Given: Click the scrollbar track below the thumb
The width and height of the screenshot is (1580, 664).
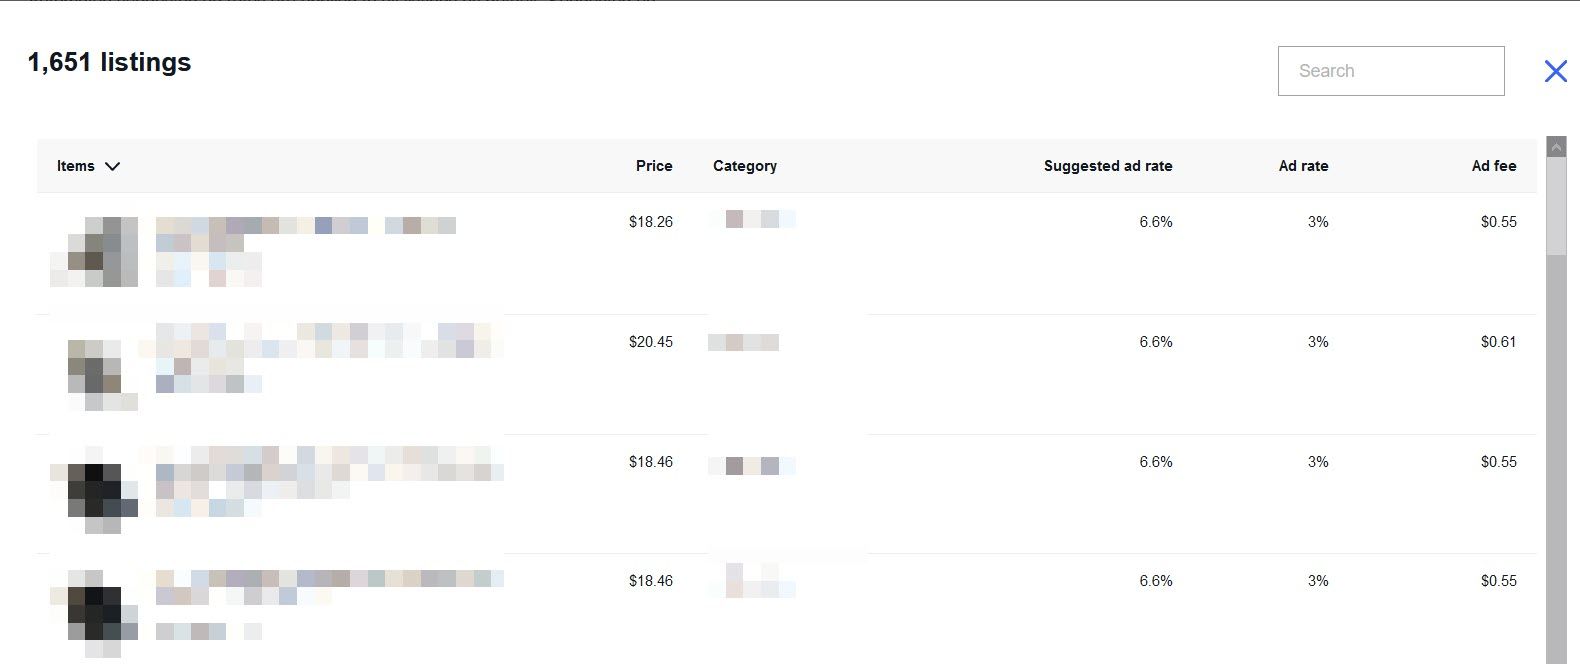Looking at the screenshot, I should (1556, 460).
